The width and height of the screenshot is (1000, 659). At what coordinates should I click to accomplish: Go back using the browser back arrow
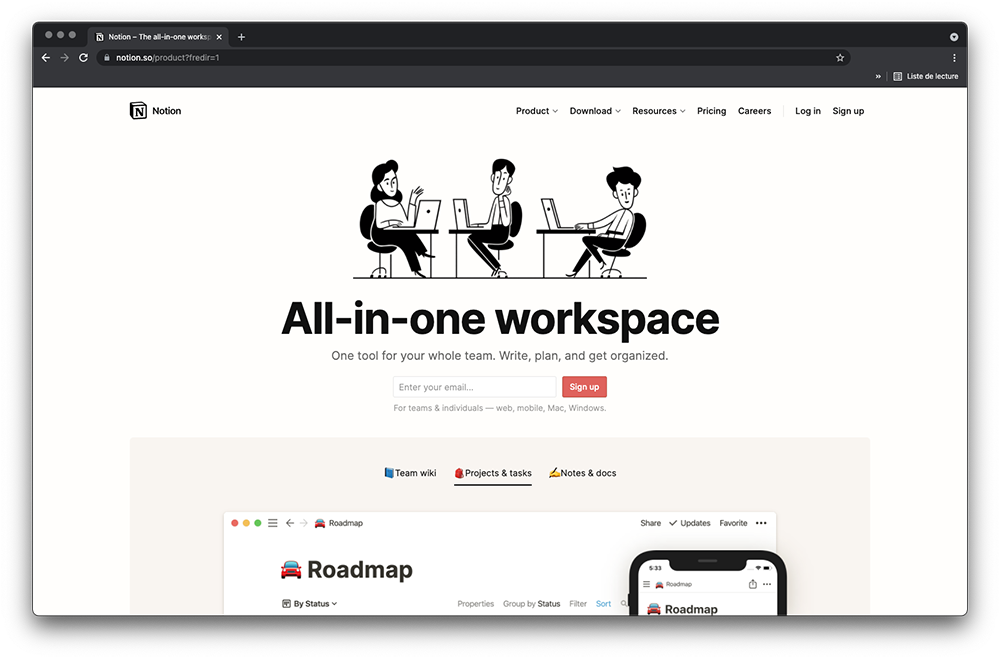tap(46, 57)
